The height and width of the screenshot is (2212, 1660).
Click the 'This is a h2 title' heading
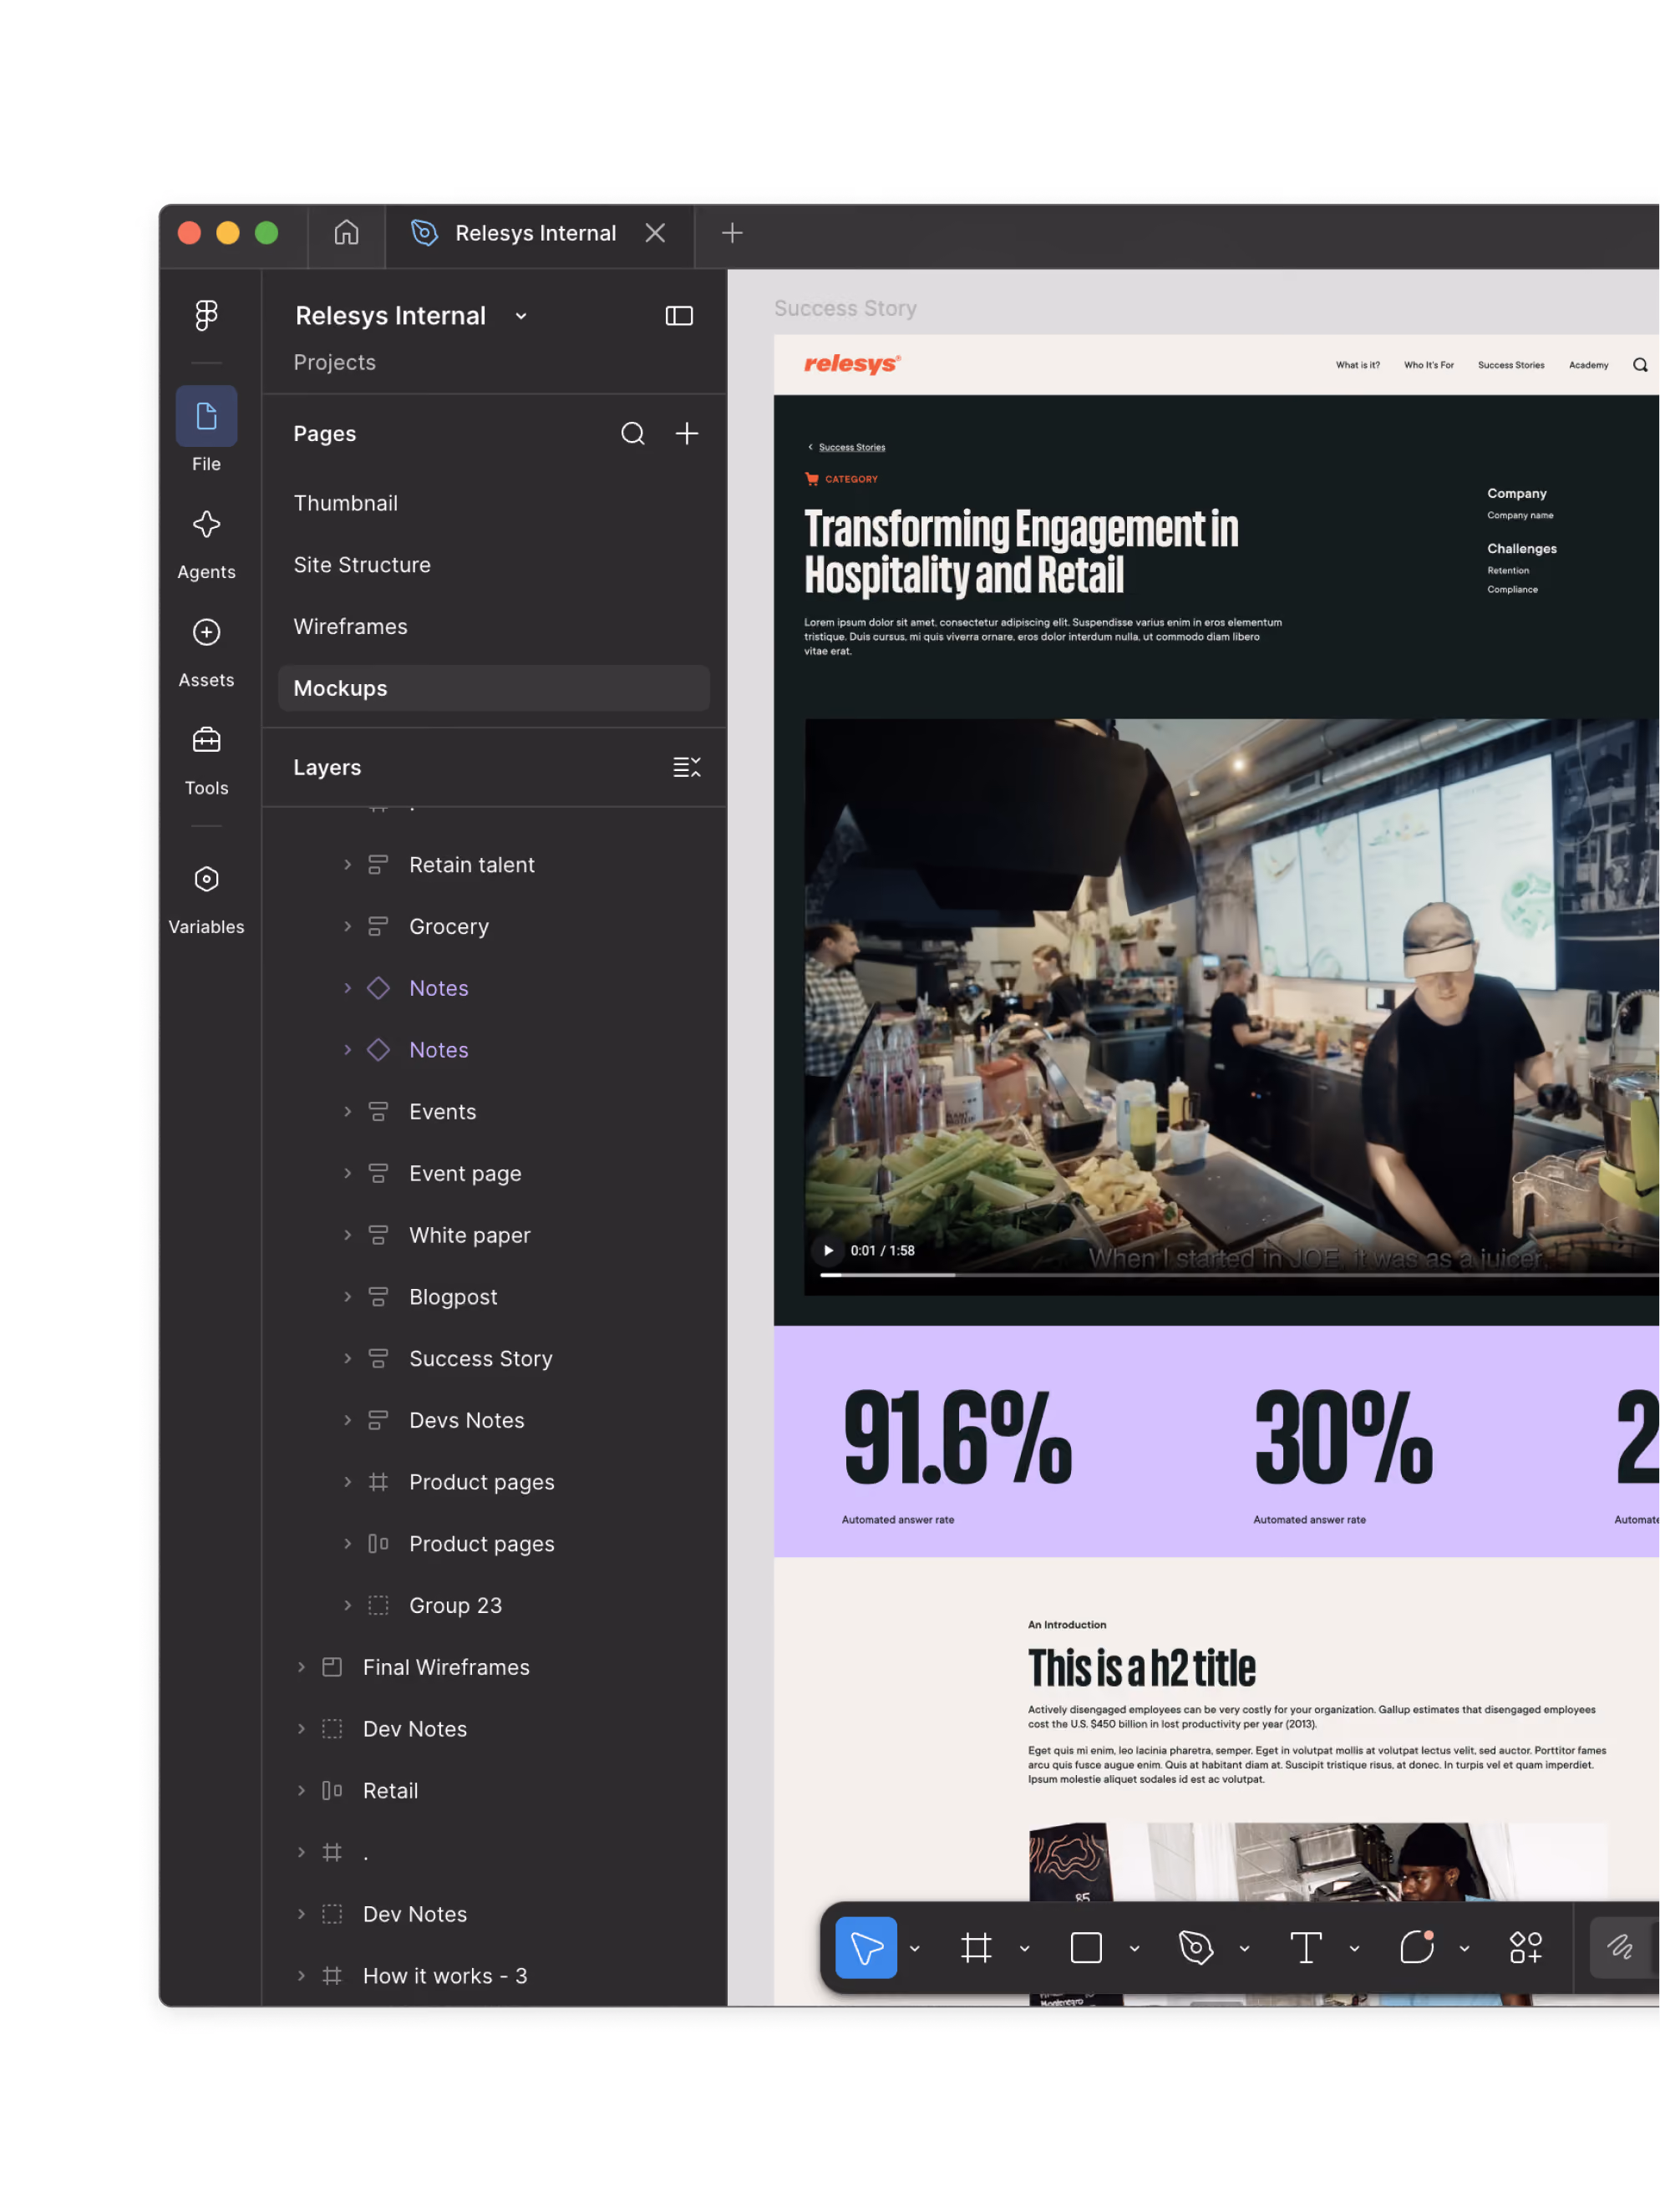tap(1141, 1669)
